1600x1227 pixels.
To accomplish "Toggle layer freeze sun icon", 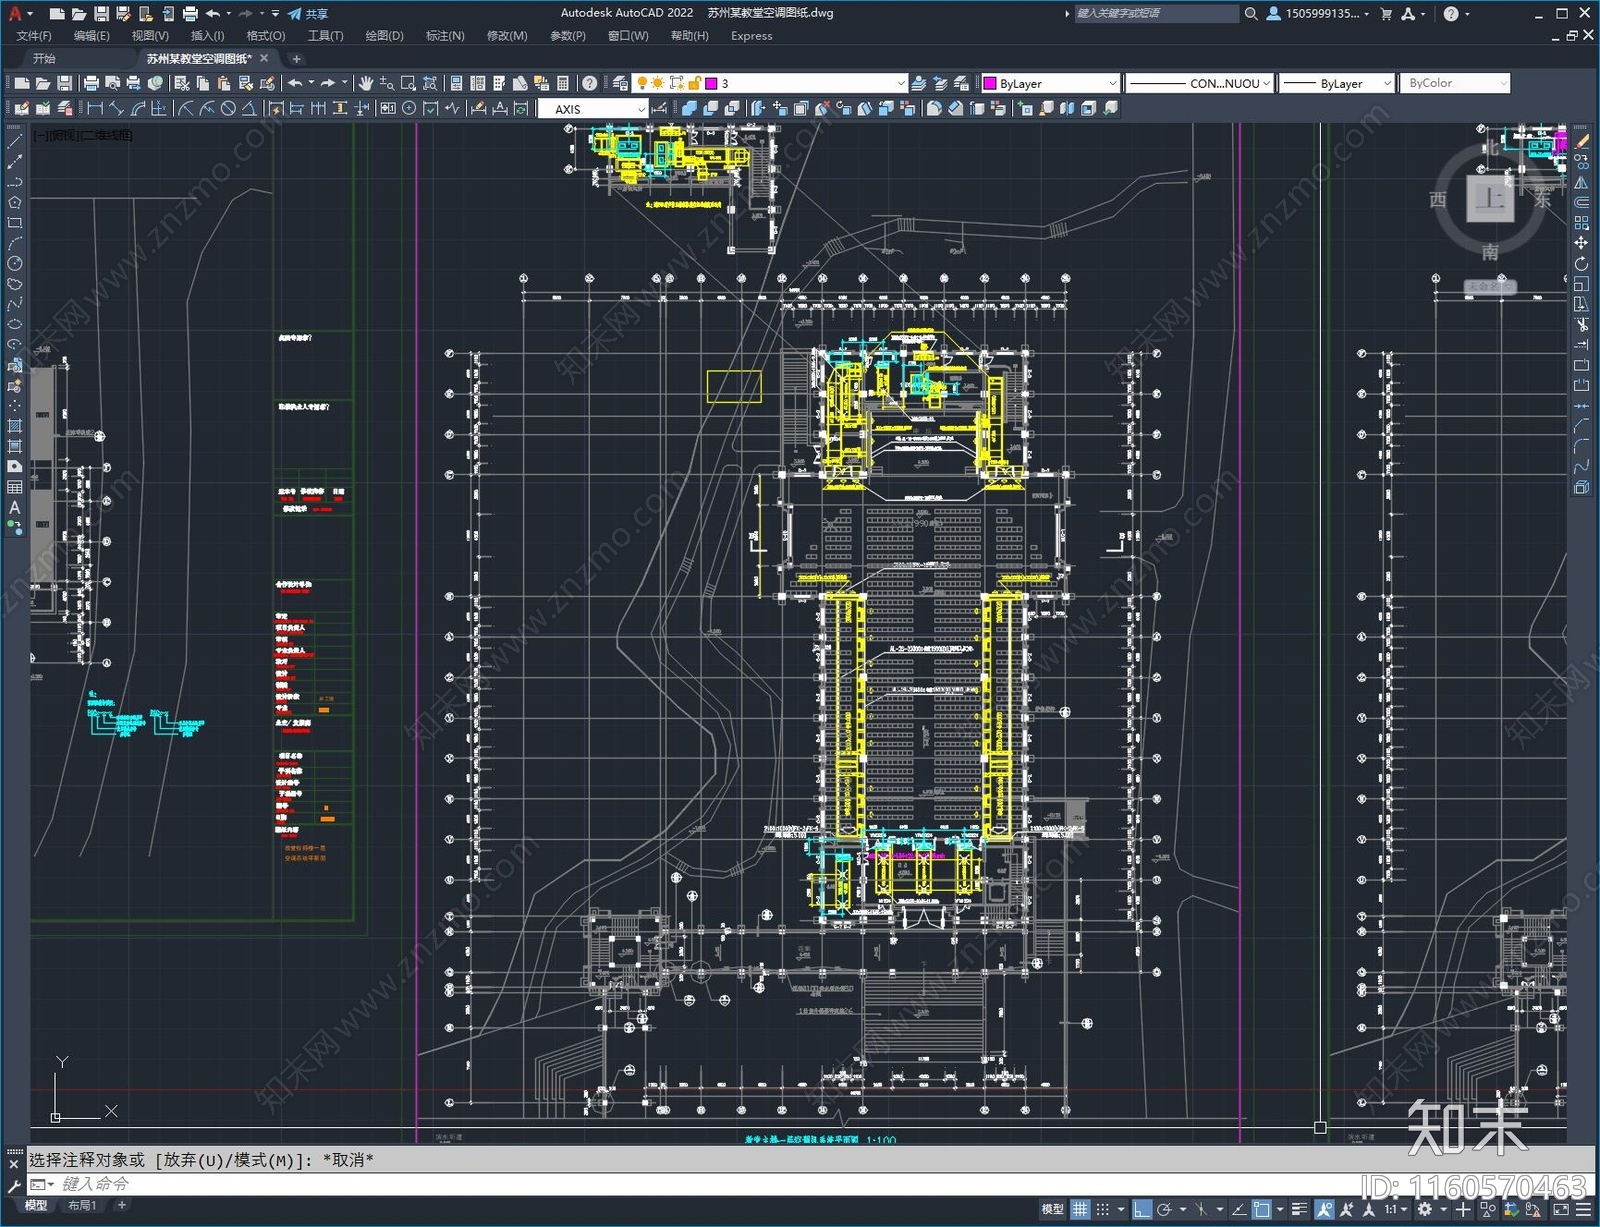I will (658, 83).
